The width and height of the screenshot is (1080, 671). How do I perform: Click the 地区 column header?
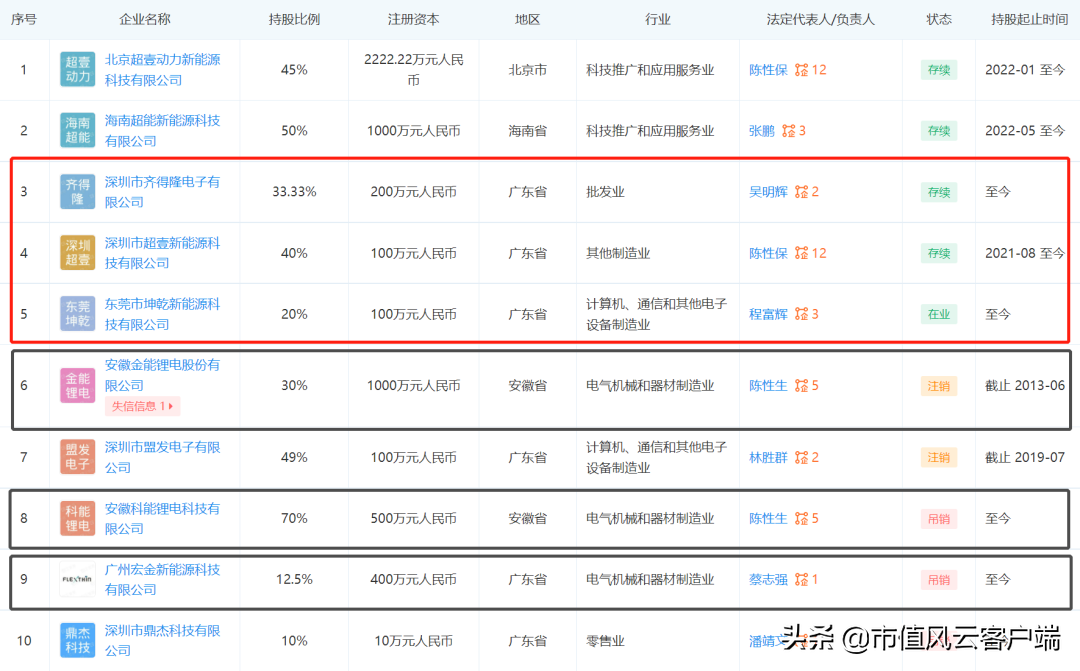tap(528, 19)
